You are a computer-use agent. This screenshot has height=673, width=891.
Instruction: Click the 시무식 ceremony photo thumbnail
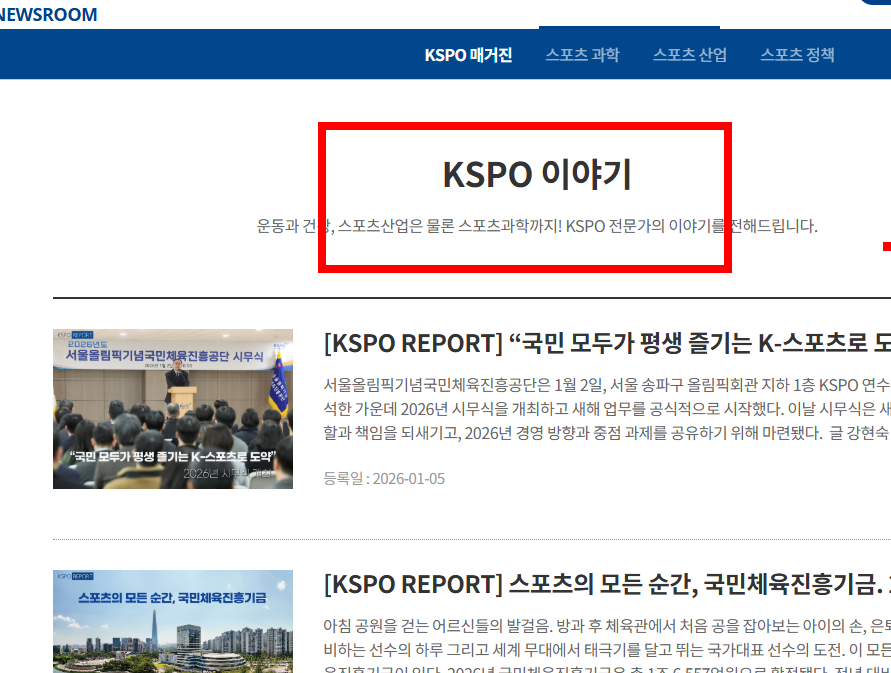pyautogui.click(x=173, y=408)
